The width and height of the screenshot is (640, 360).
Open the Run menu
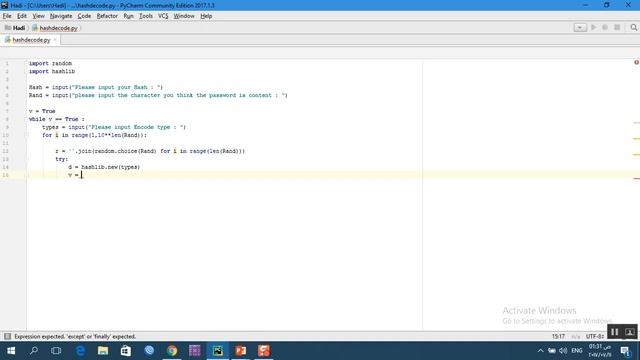tap(128, 16)
